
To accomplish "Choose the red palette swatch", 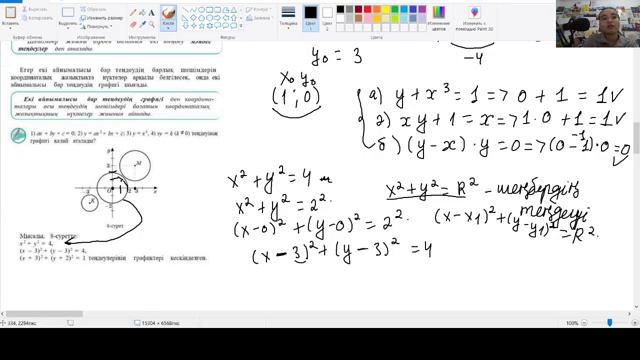I will coord(368,9).
